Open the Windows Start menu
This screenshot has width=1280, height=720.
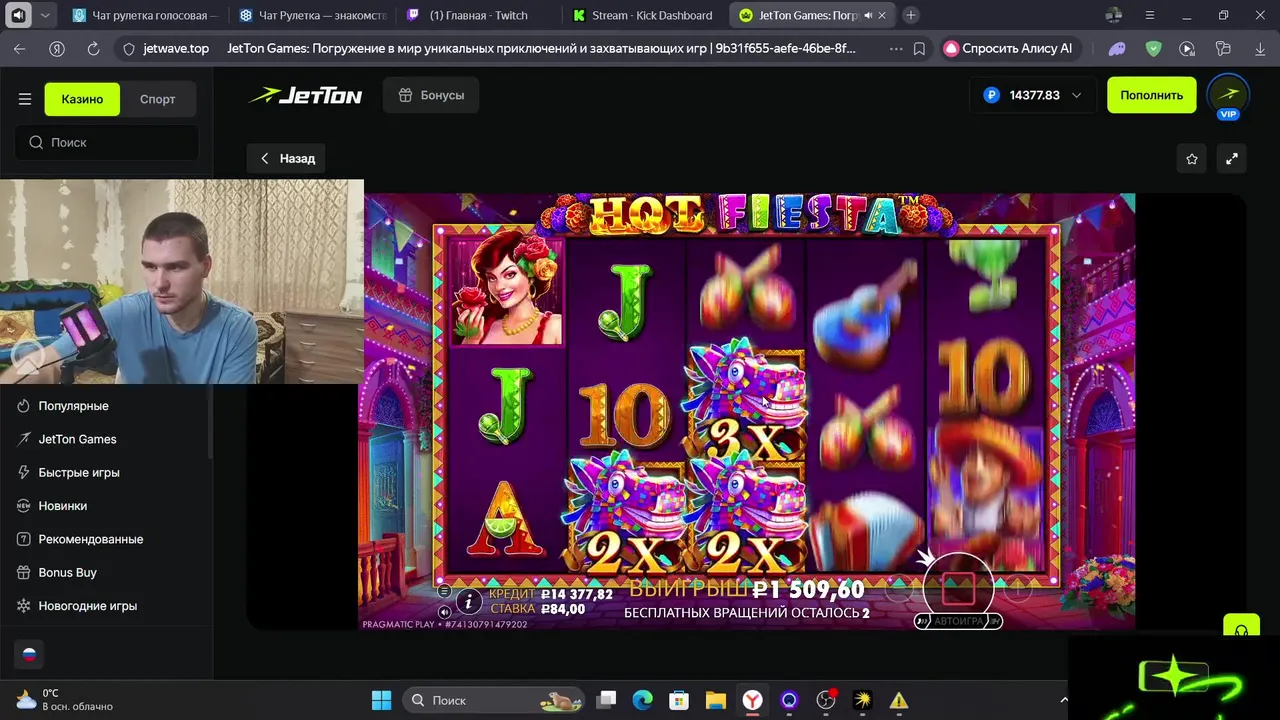pos(382,700)
